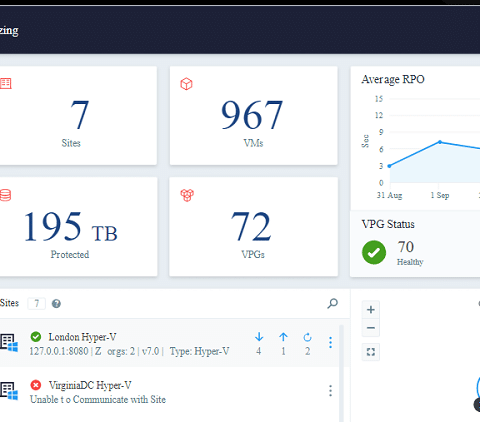Click the Protected storage database icon

[5, 195]
